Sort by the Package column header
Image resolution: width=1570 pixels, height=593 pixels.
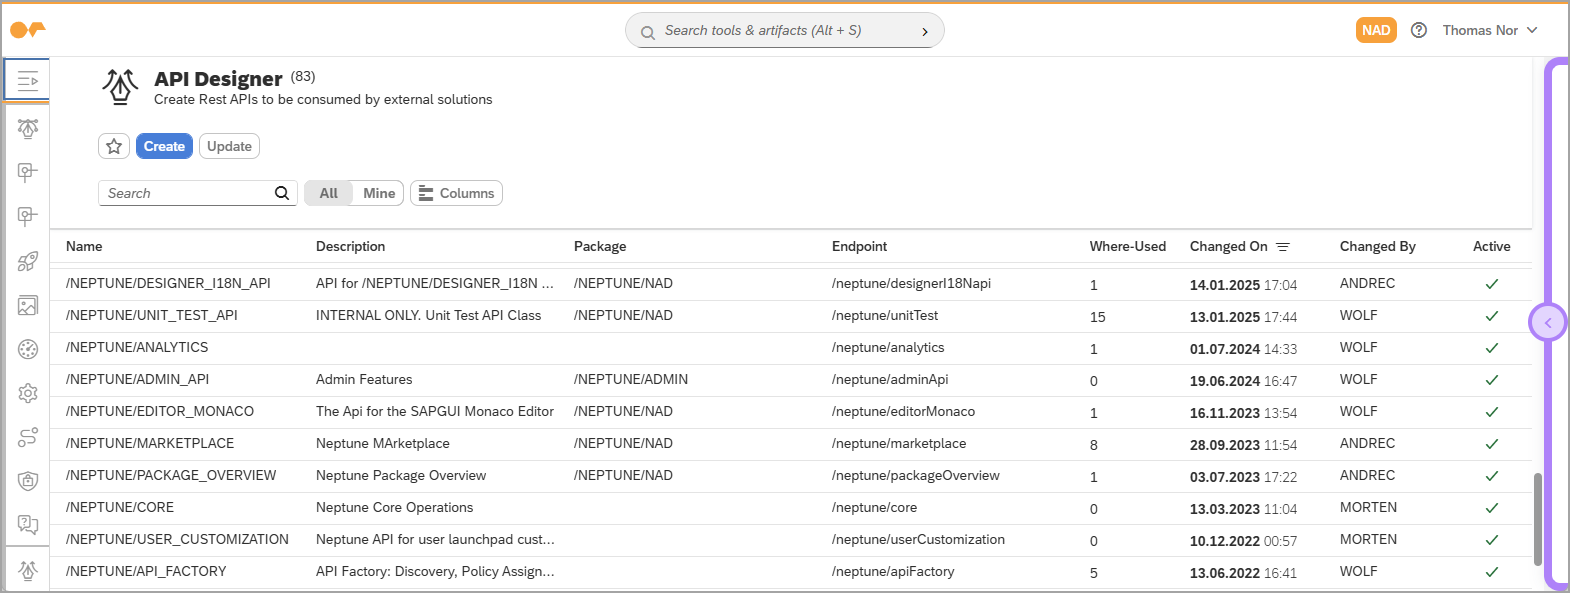pos(600,246)
